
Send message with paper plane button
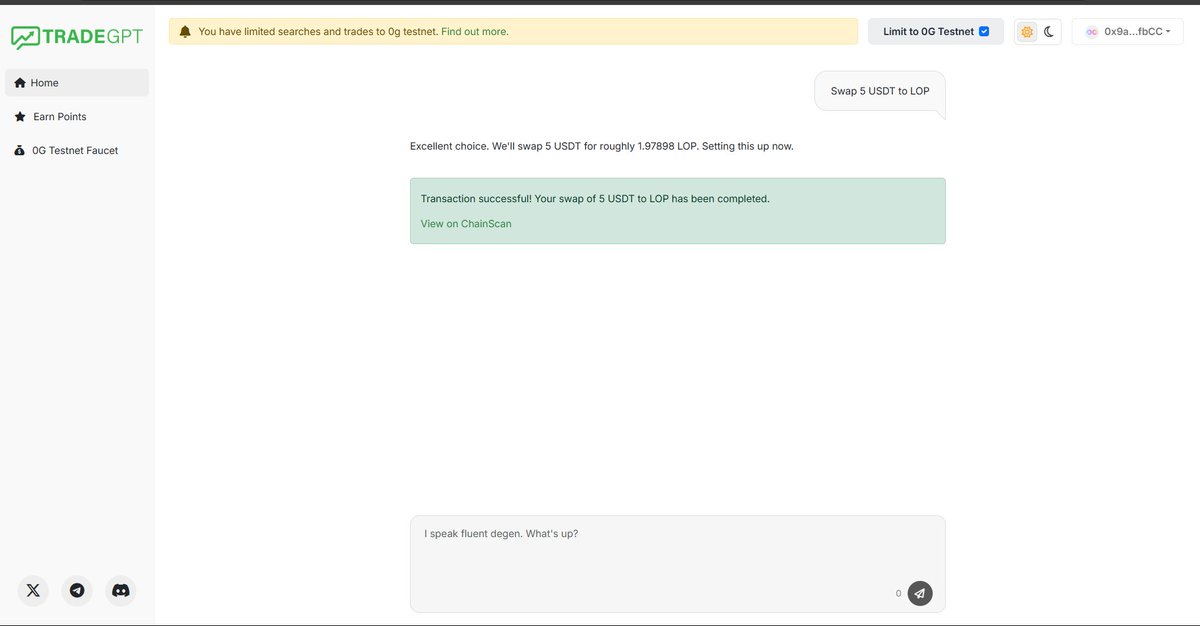pos(920,593)
